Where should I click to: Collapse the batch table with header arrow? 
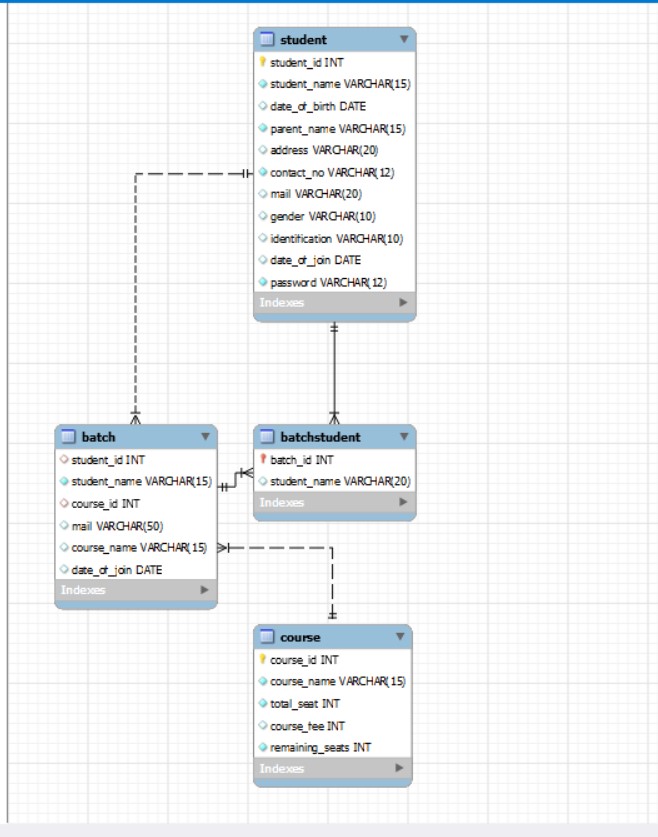[x=205, y=437]
